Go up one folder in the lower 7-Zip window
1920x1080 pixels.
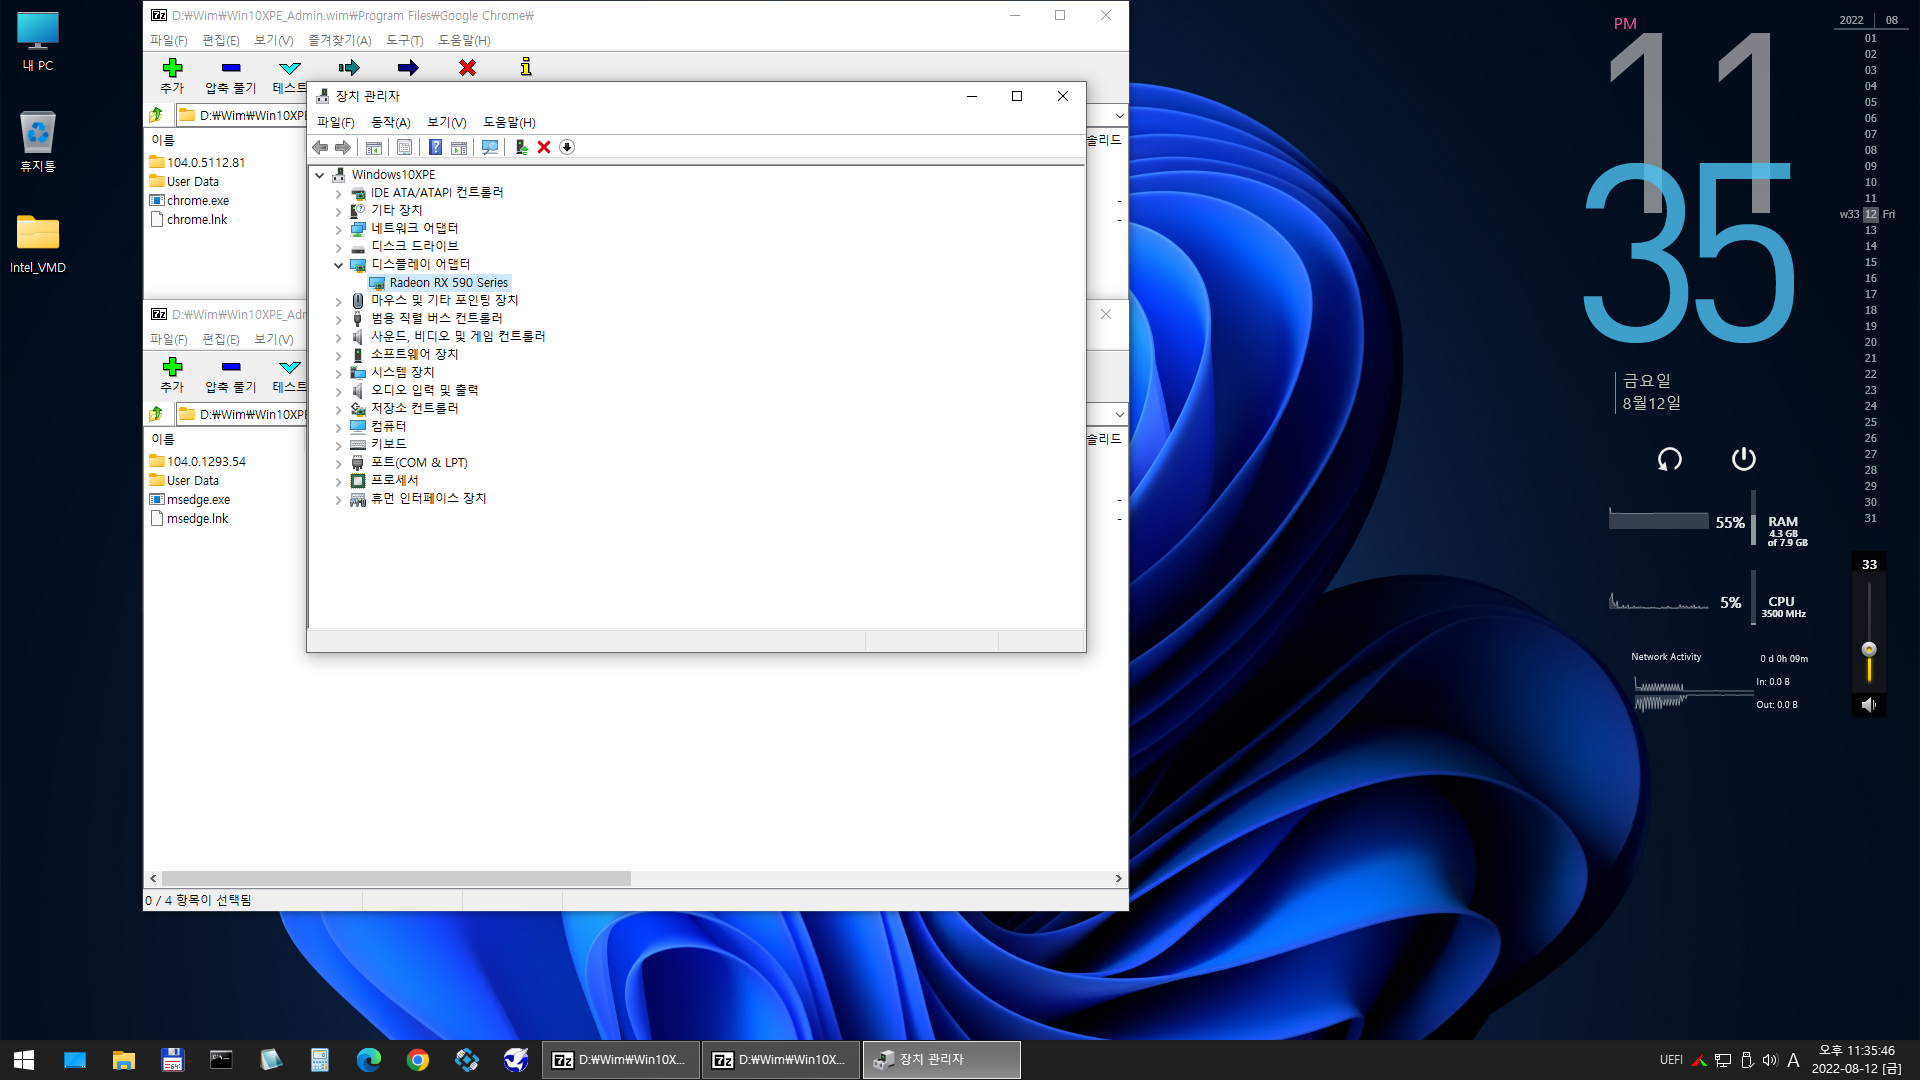(157, 414)
